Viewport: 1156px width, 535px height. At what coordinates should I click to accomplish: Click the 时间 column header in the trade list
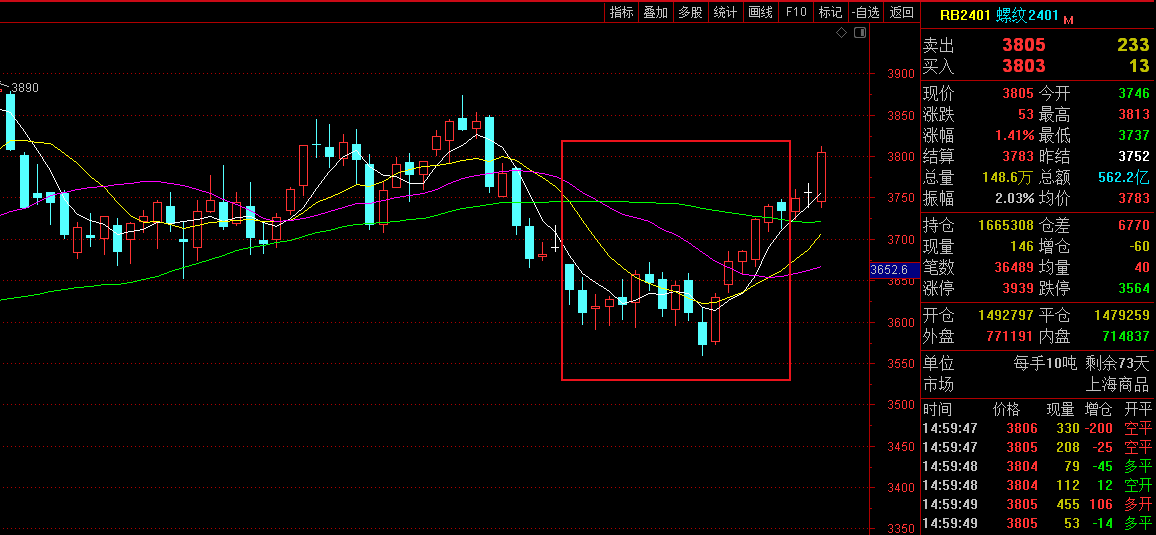click(937, 409)
